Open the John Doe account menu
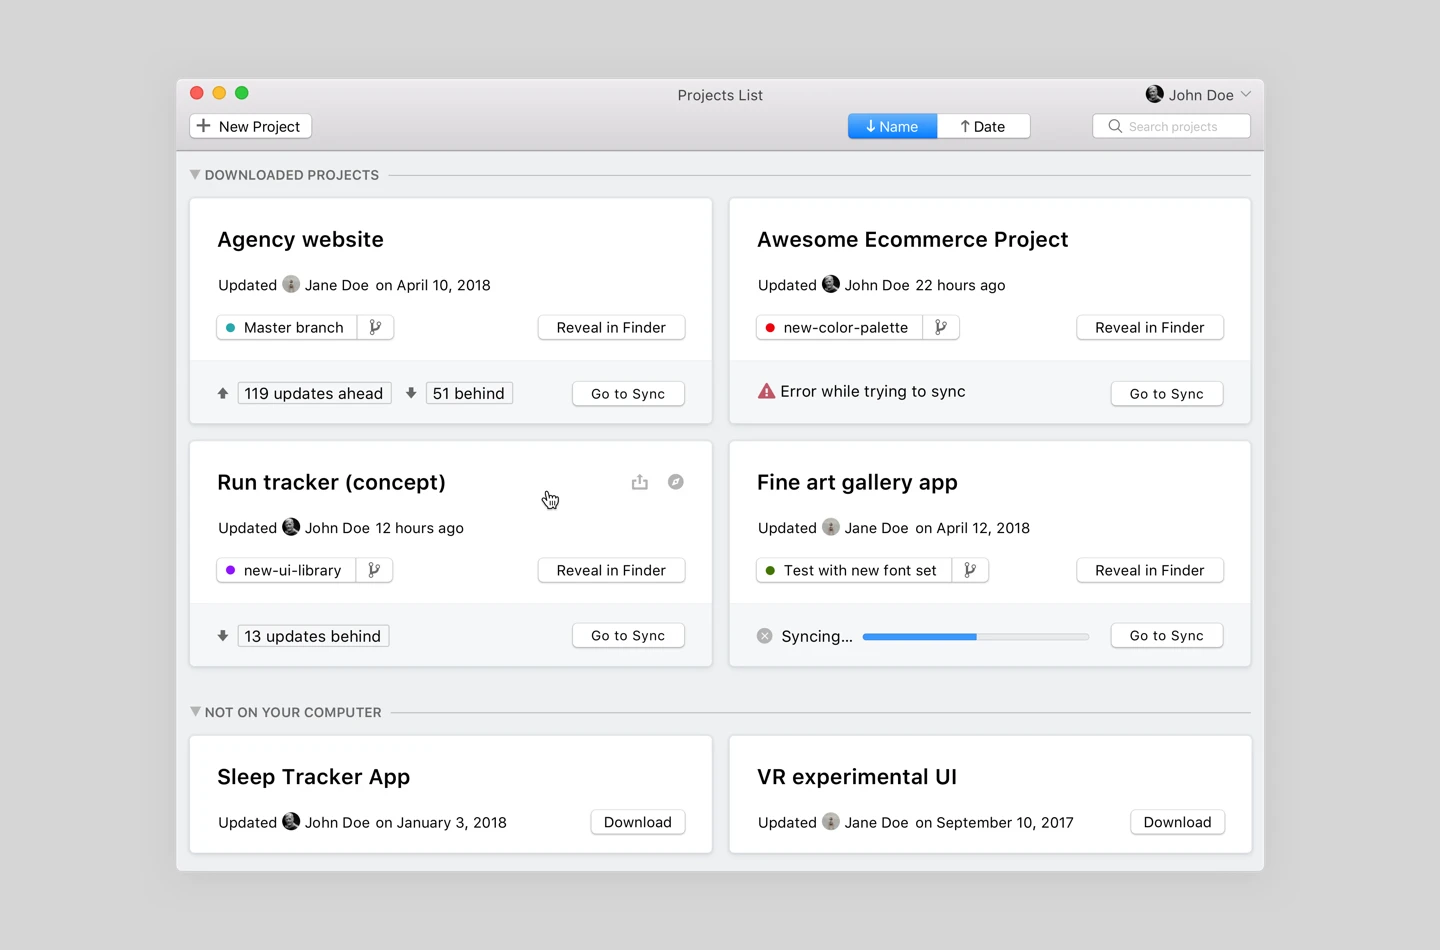This screenshot has width=1440, height=950. point(1198,95)
